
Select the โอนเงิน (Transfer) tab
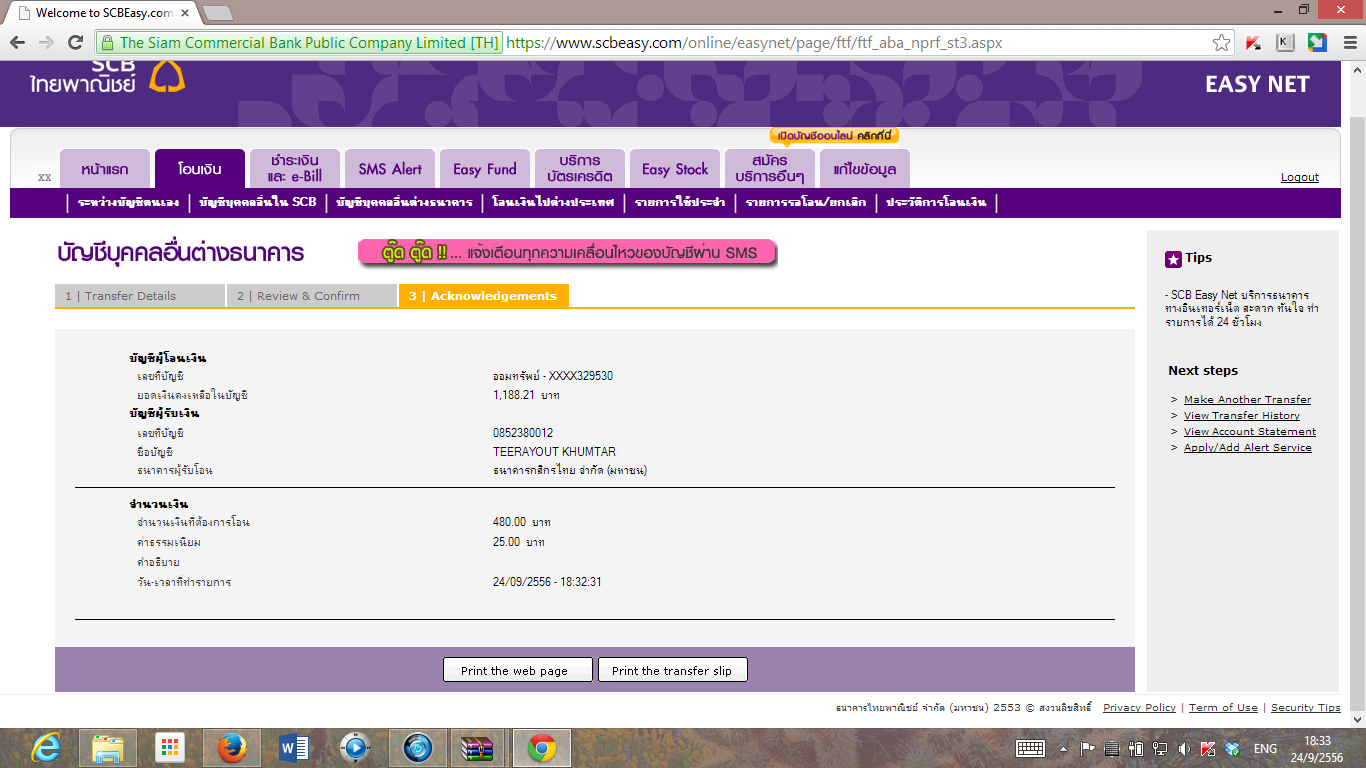tap(200, 168)
